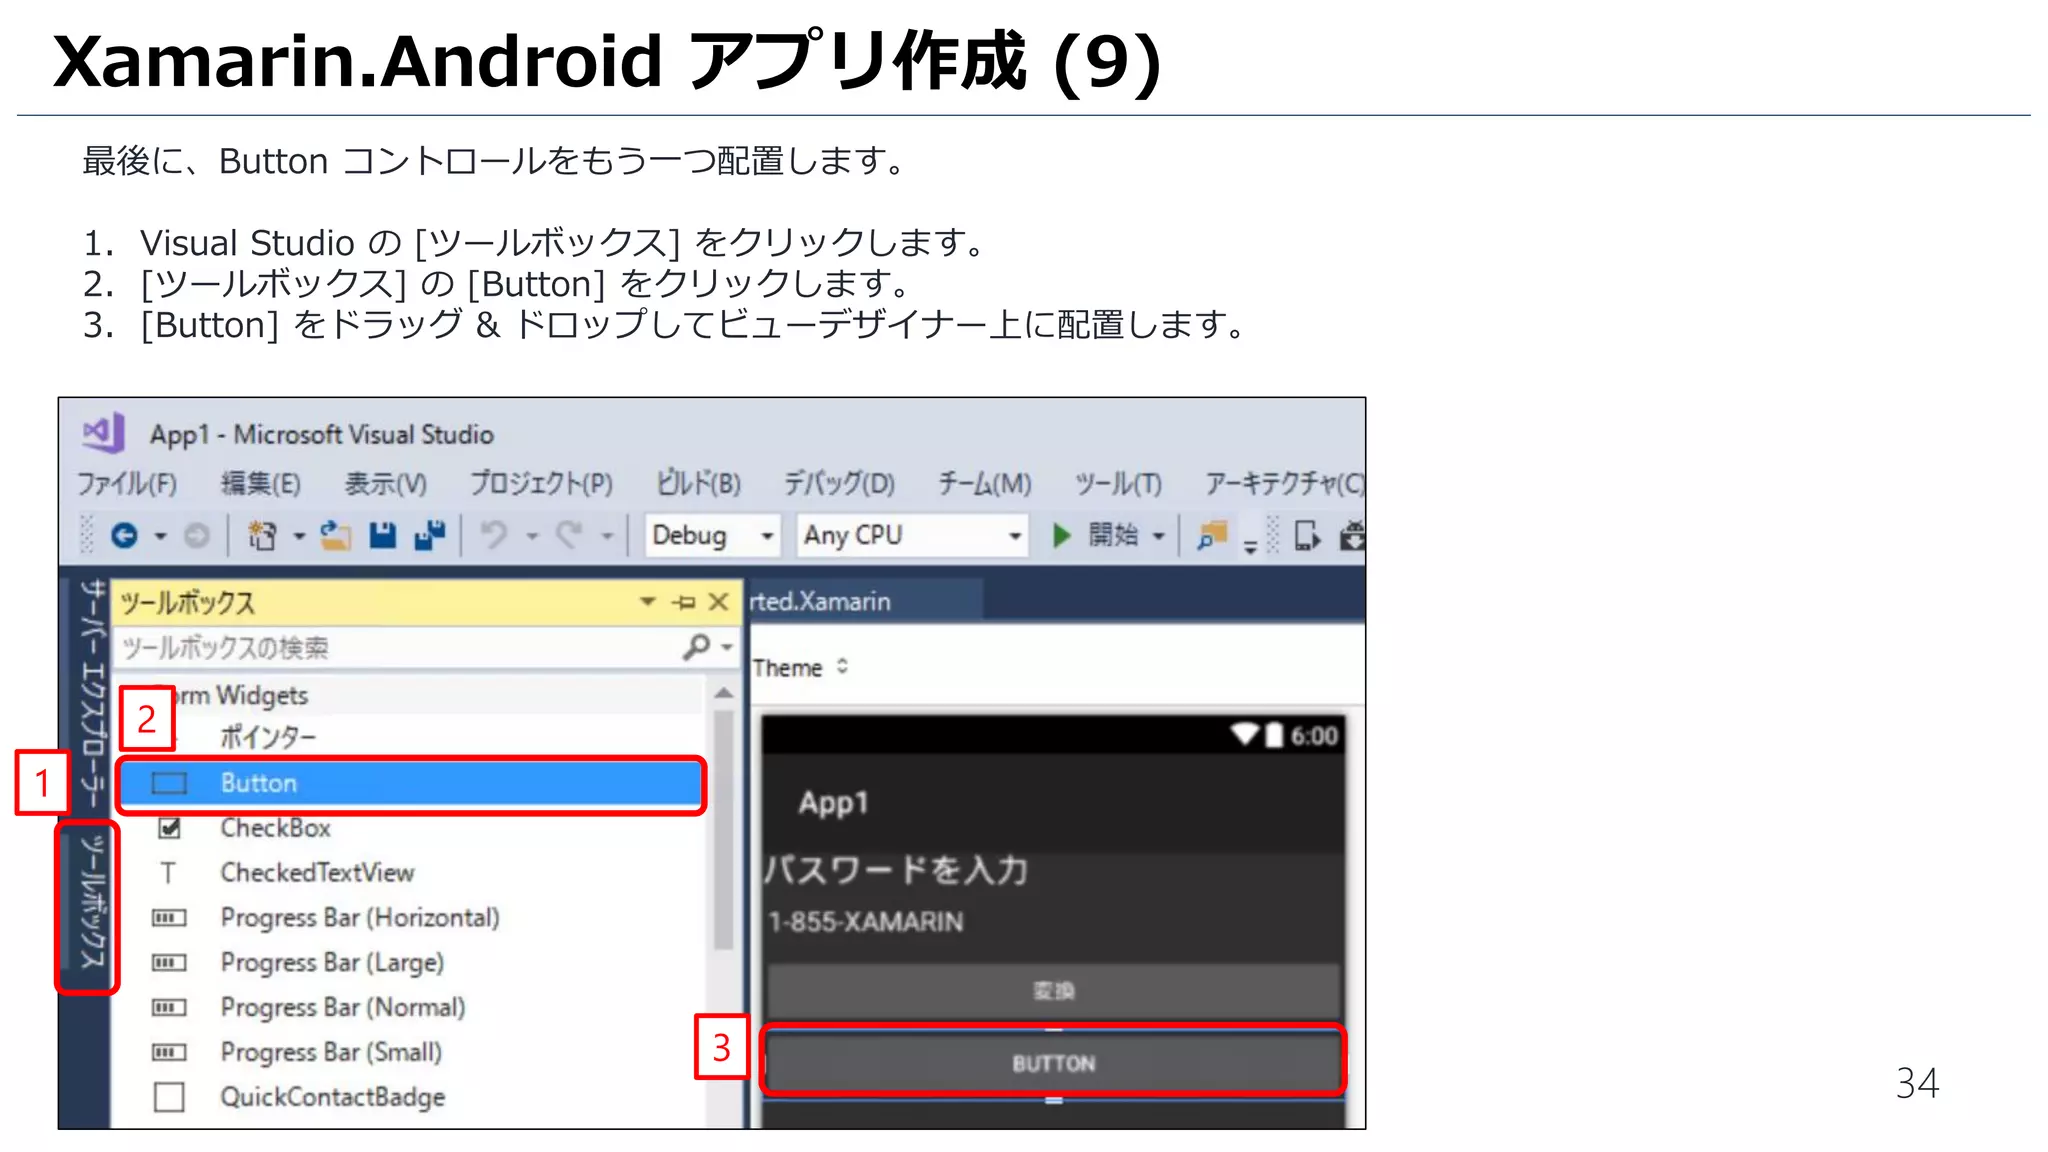2048x1152 pixels.
Task: Select the Button item in toolbox
Action: coord(411,783)
